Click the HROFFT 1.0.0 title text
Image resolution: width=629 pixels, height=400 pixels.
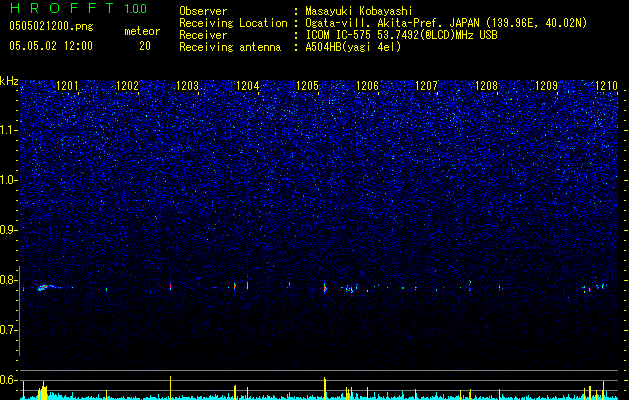tap(78, 8)
